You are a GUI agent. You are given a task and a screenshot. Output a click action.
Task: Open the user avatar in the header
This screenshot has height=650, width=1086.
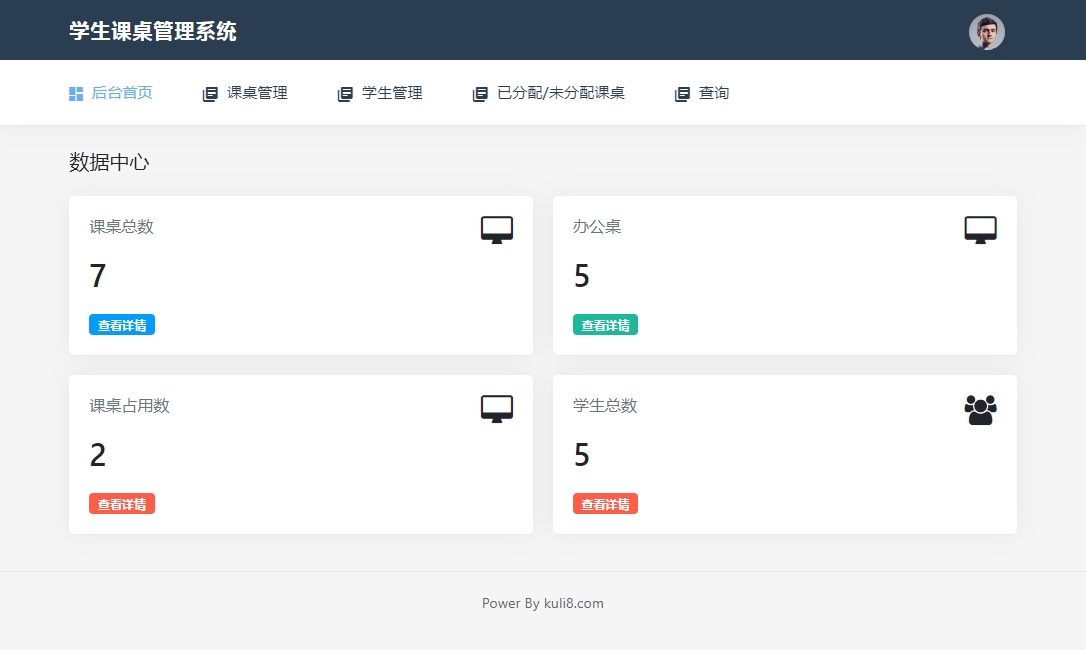(986, 32)
